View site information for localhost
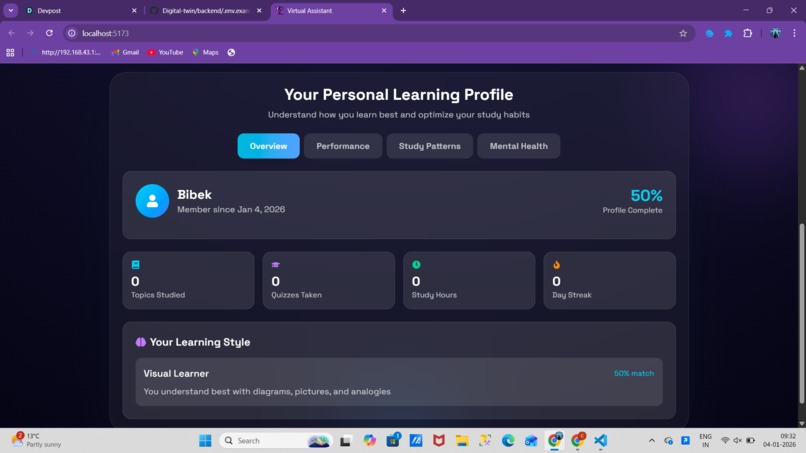The width and height of the screenshot is (806, 453). [72, 33]
